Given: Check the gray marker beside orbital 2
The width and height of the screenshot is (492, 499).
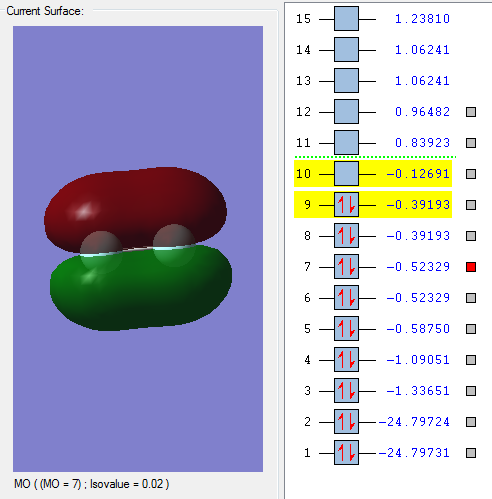Looking at the screenshot, I should (471, 422).
